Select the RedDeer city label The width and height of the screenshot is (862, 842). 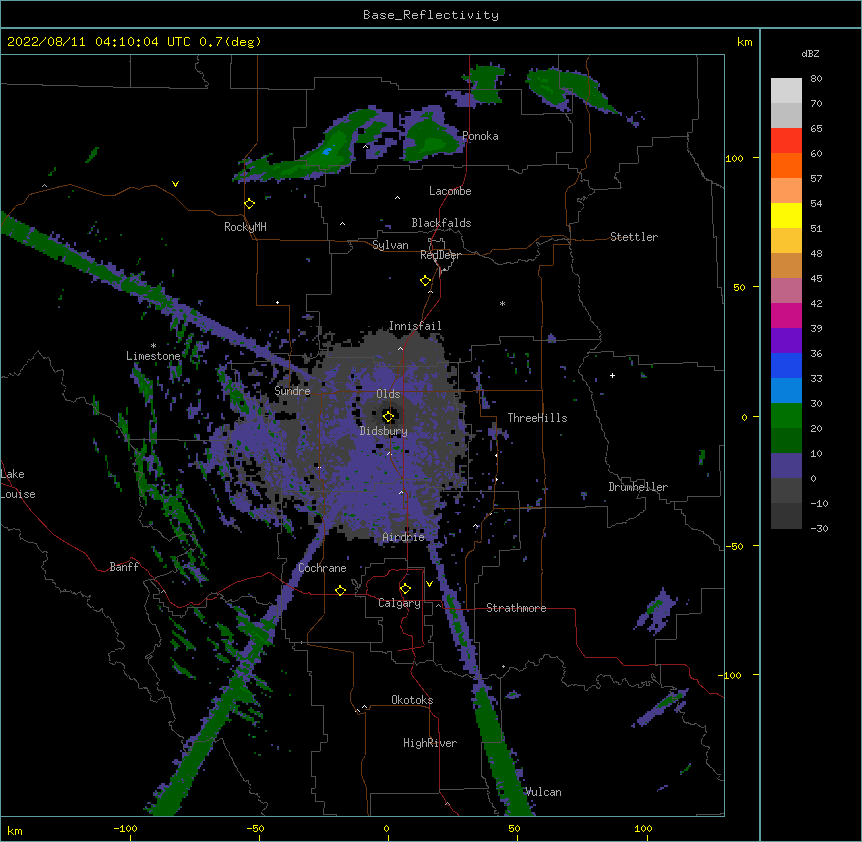440,255
